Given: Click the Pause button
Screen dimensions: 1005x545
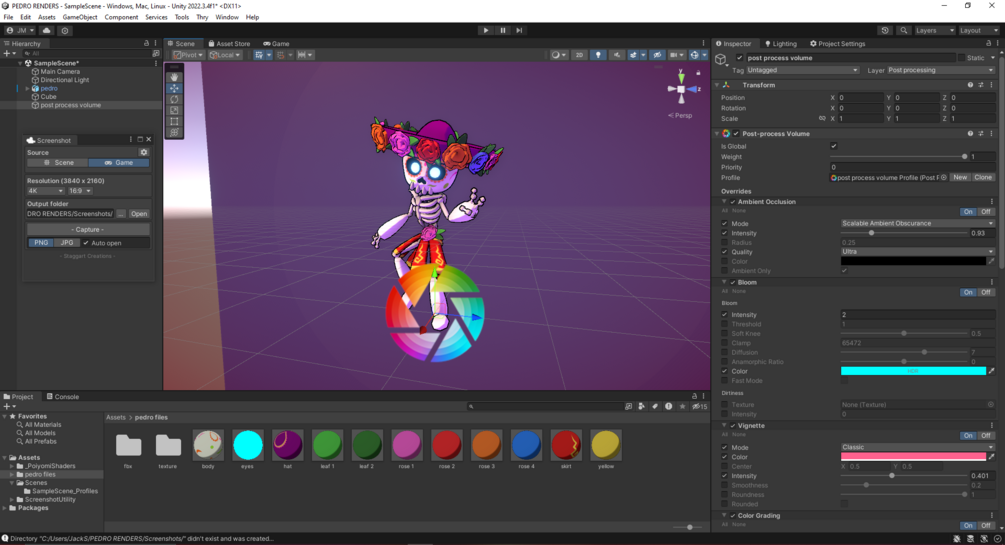Looking at the screenshot, I should pos(502,30).
